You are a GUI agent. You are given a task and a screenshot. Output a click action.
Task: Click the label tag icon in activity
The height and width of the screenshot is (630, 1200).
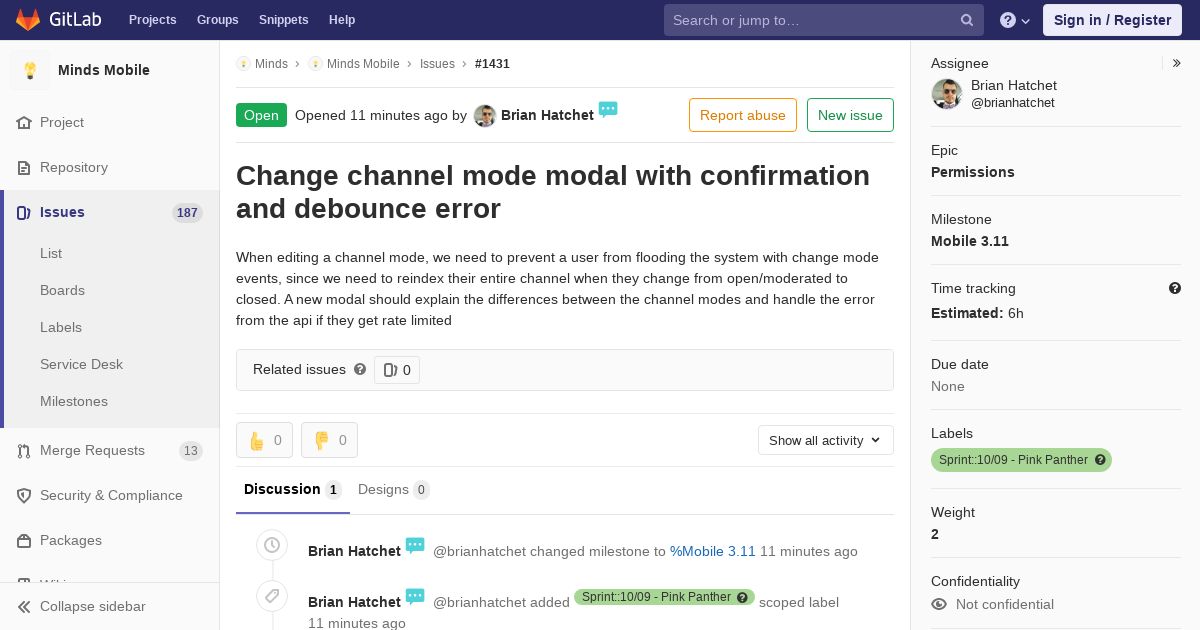(x=271, y=596)
